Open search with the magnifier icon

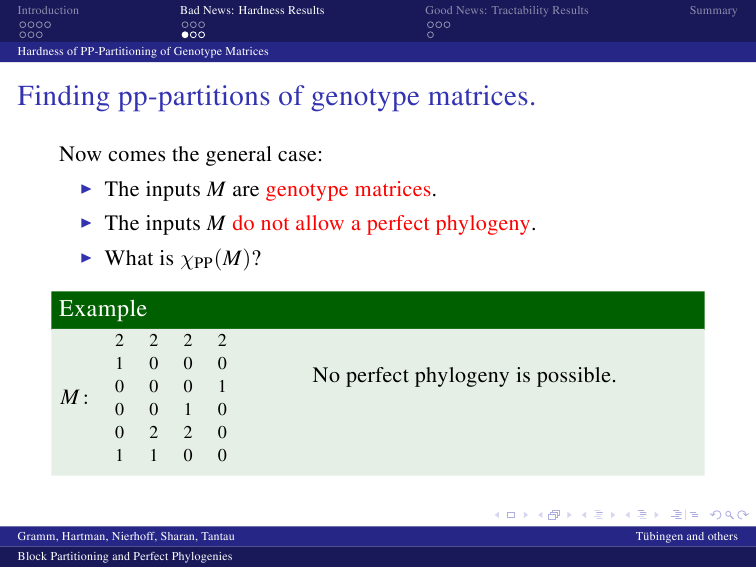click(729, 515)
